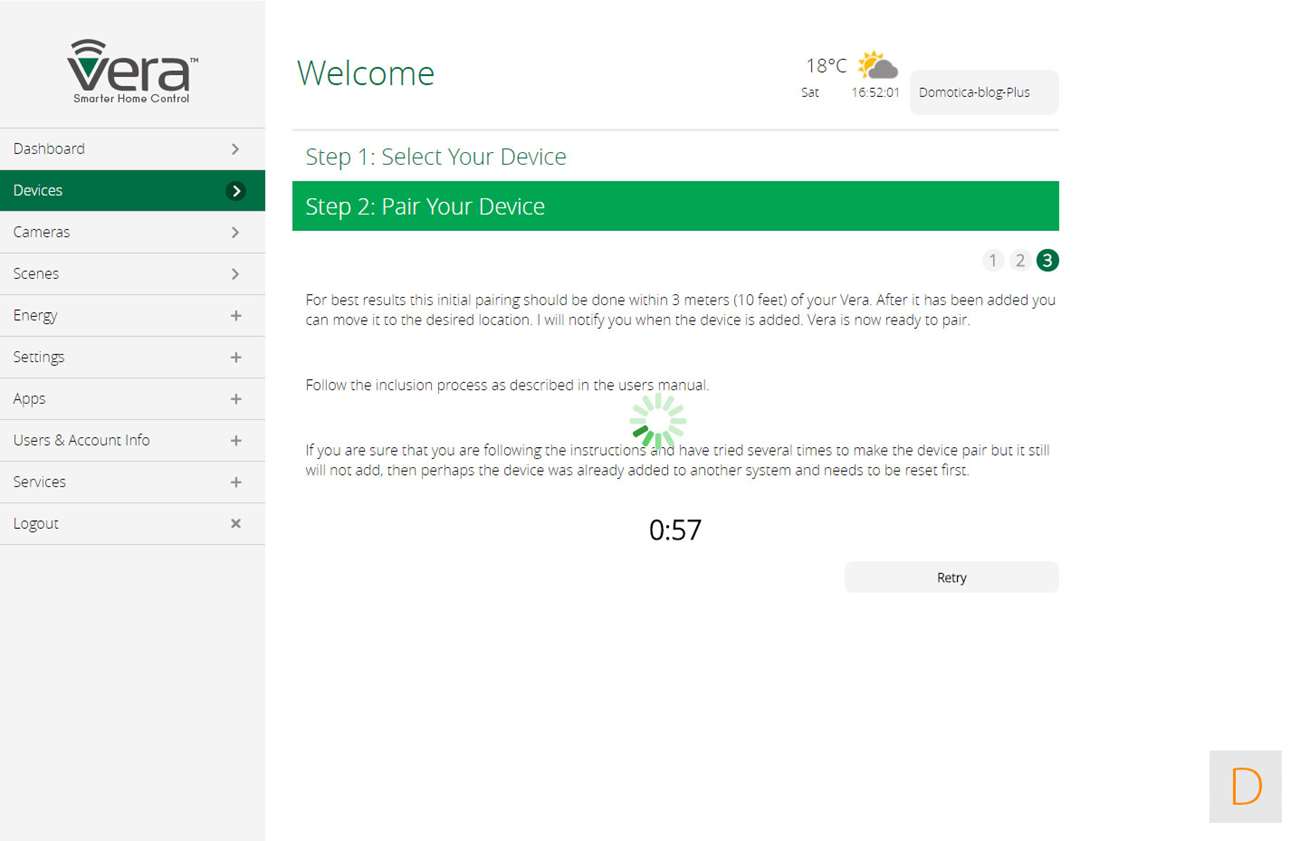Click the Vera Smarter Home Control logo
The height and width of the screenshot is (841, 1300).
tap(132, 71)
